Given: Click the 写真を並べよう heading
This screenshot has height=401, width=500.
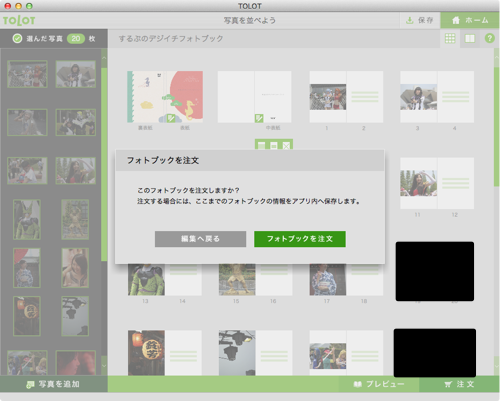Looking at the screenshot, I should [250, 20].
